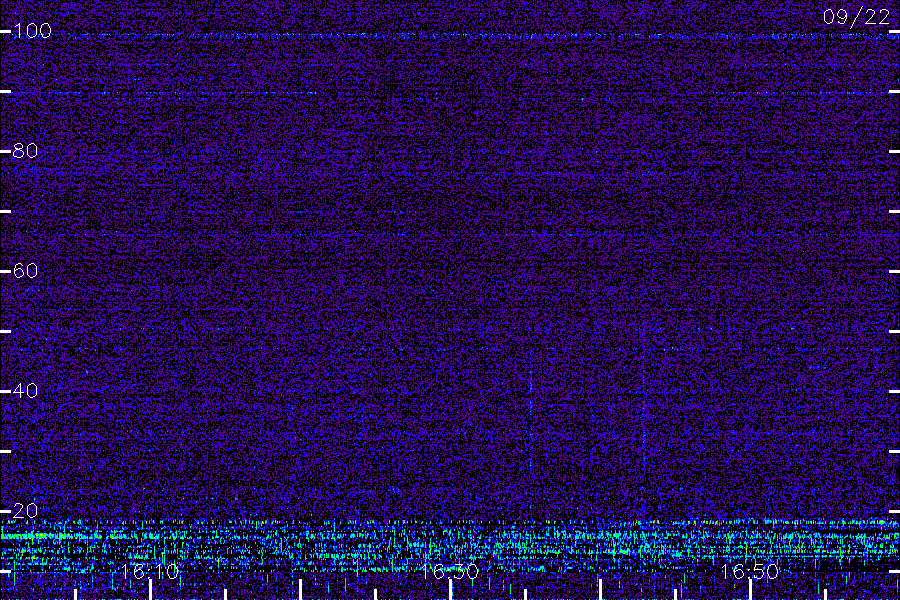Image resolution: width=900 pixels, height=600 pixels.
Task: Select the 20 frequency axis label
Action: tap(25, 510)
